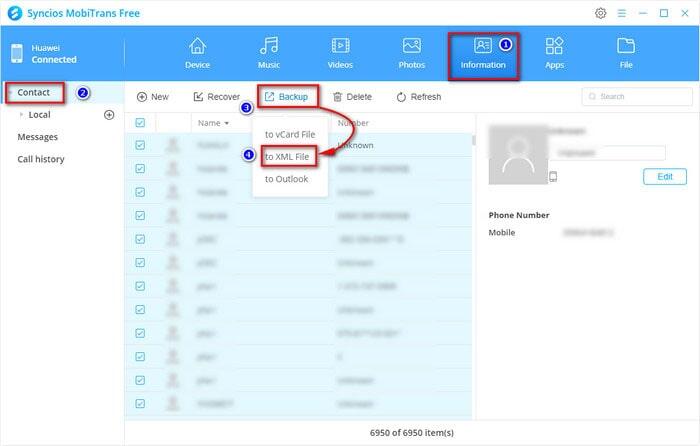Toggle the select-all contacts checkbox
This screenshot has width=700, height=446.
[140, 123]
